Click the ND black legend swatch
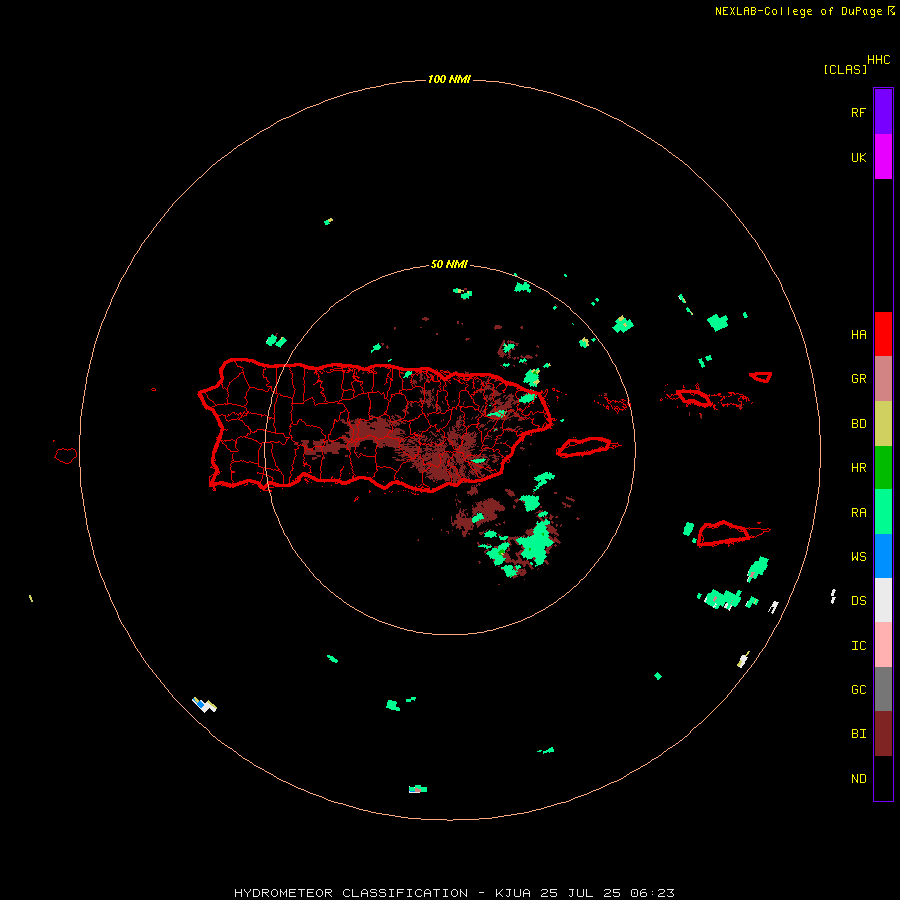This screenshot has height=900, width=900. (x=883, y=778)
